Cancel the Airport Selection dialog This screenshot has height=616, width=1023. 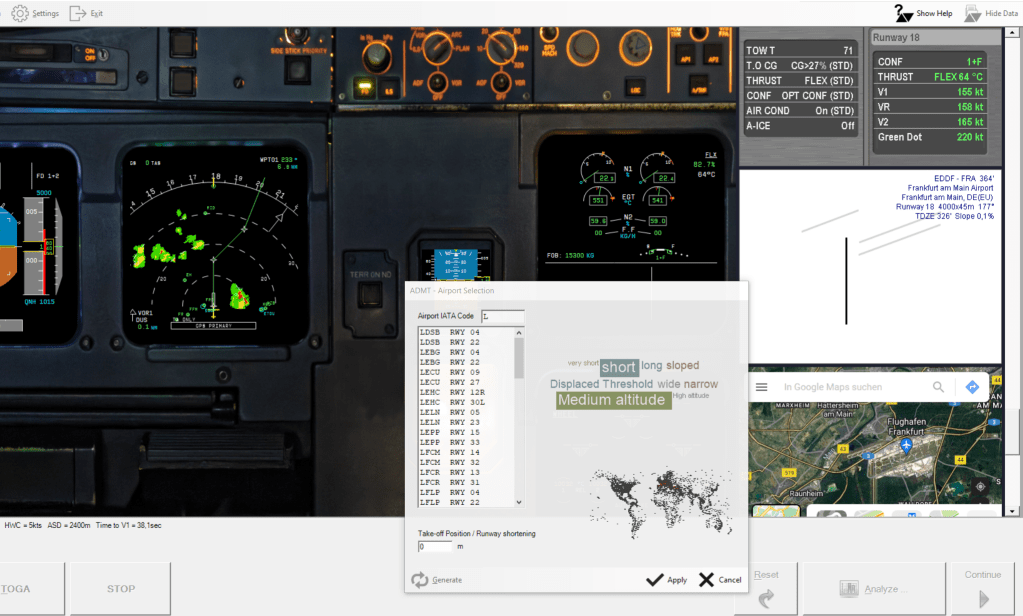click(x=720, y=580)
